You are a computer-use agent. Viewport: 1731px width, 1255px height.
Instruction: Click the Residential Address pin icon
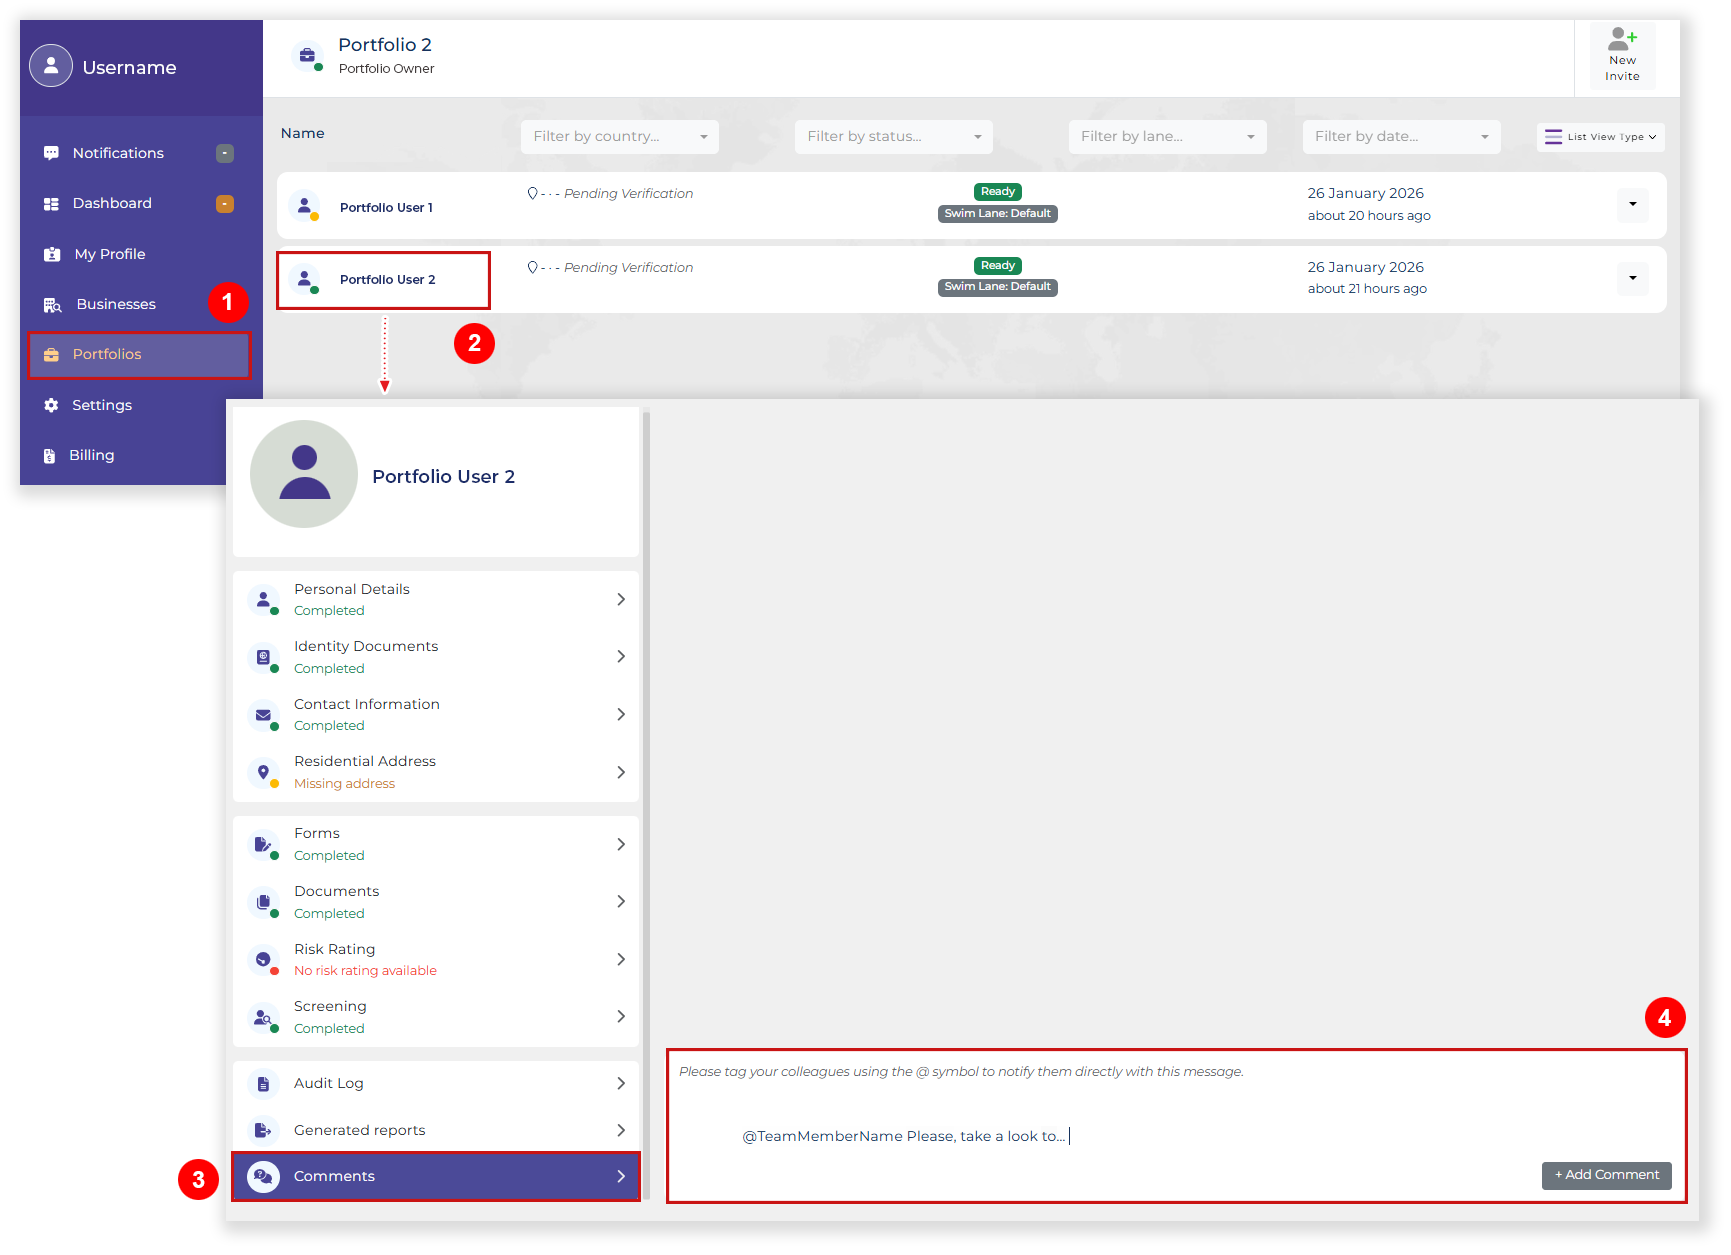(x=263, y=772)
